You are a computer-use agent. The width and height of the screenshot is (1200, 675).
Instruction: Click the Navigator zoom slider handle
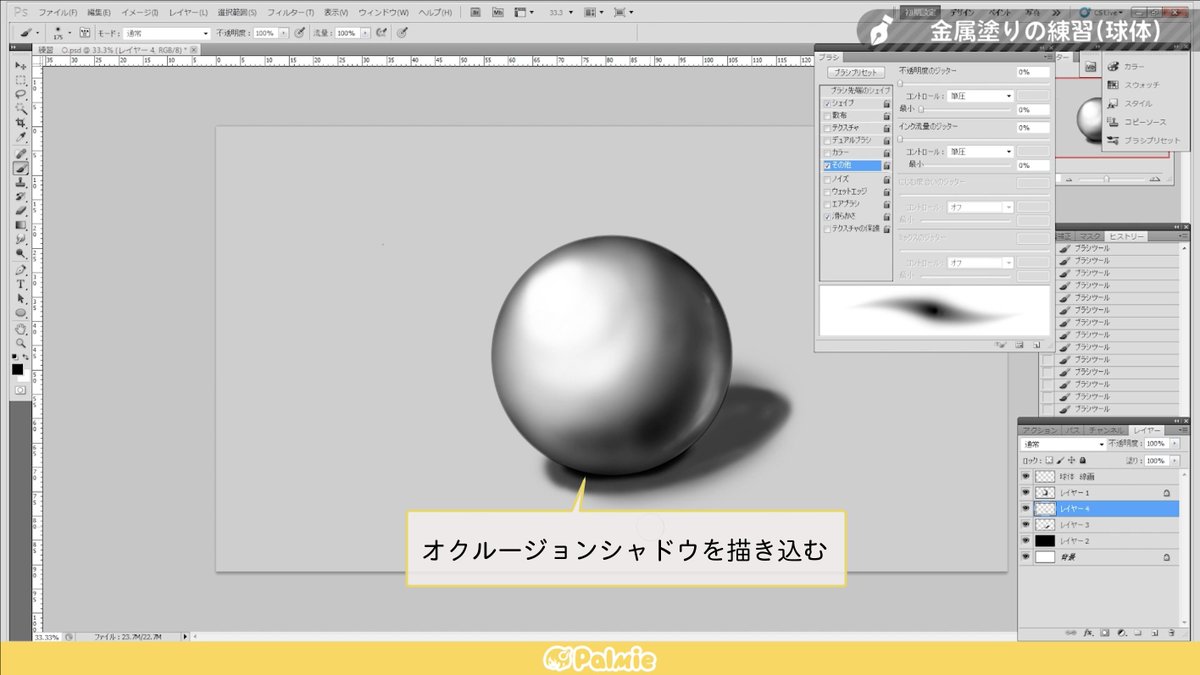pyautogui.click(x=1106, y=179)
